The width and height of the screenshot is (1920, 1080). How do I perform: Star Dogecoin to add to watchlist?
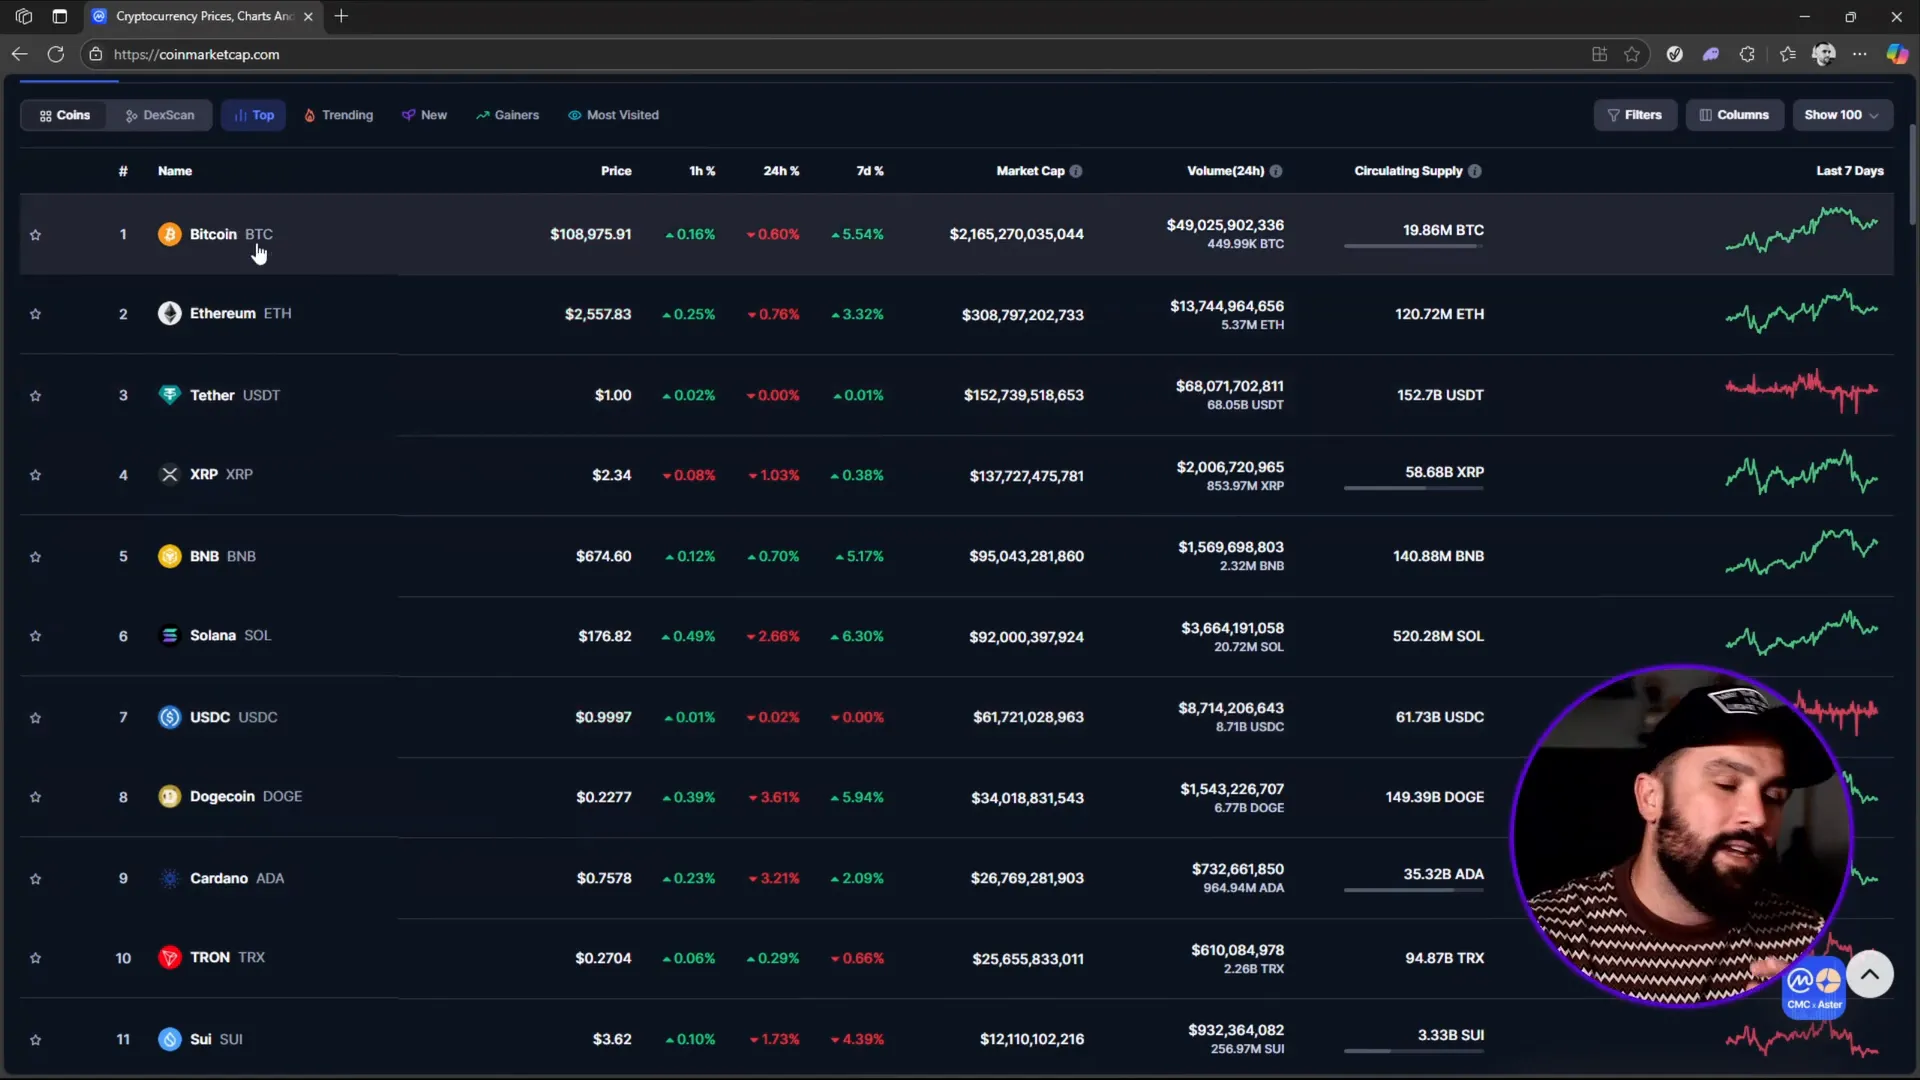35,797
